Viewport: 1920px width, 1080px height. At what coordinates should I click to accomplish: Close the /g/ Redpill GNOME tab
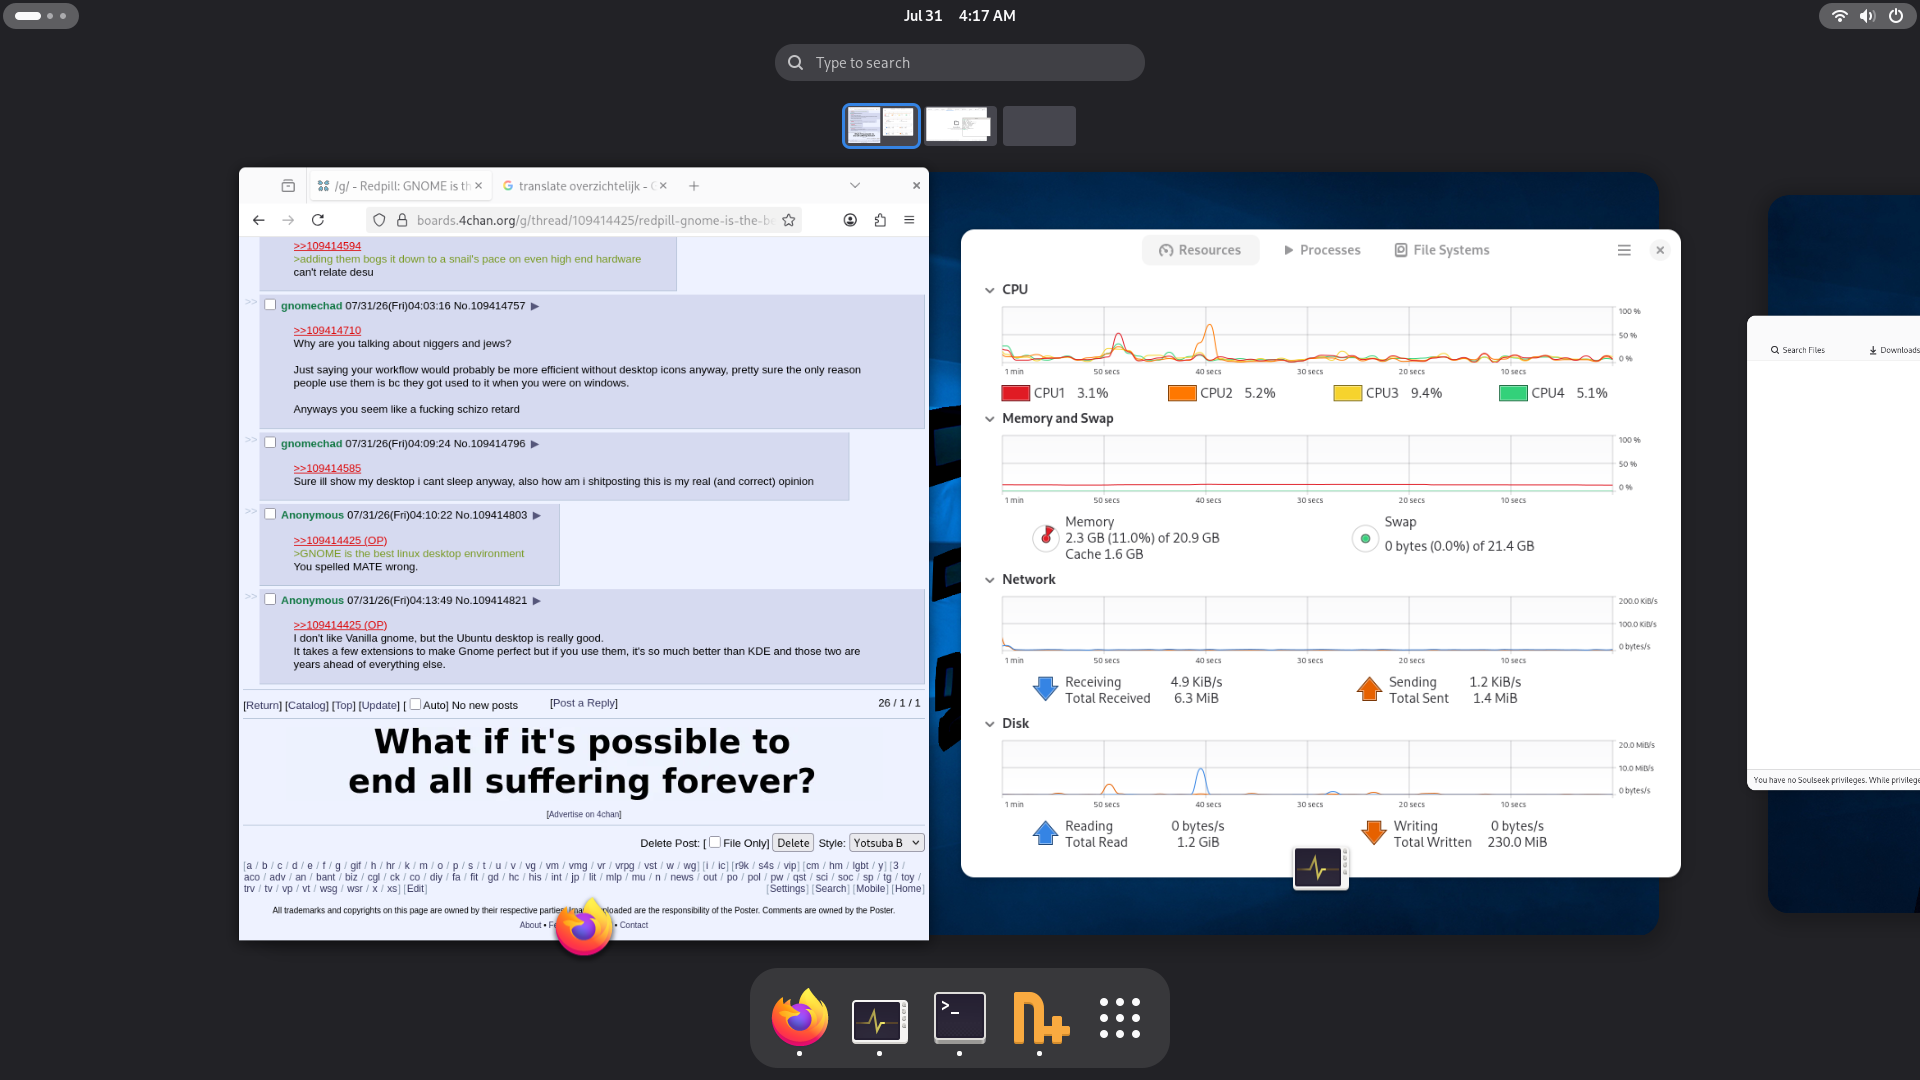478,186
